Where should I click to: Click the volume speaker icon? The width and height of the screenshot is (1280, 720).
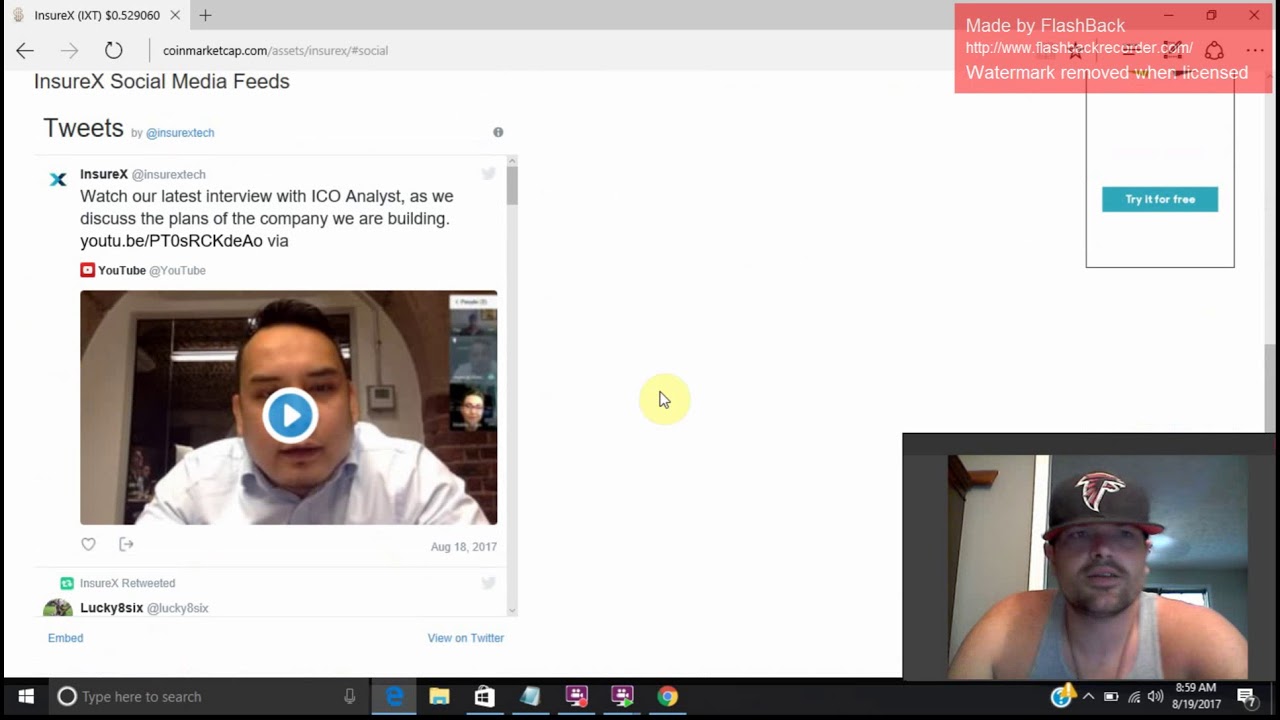[x=1156, y=696]
